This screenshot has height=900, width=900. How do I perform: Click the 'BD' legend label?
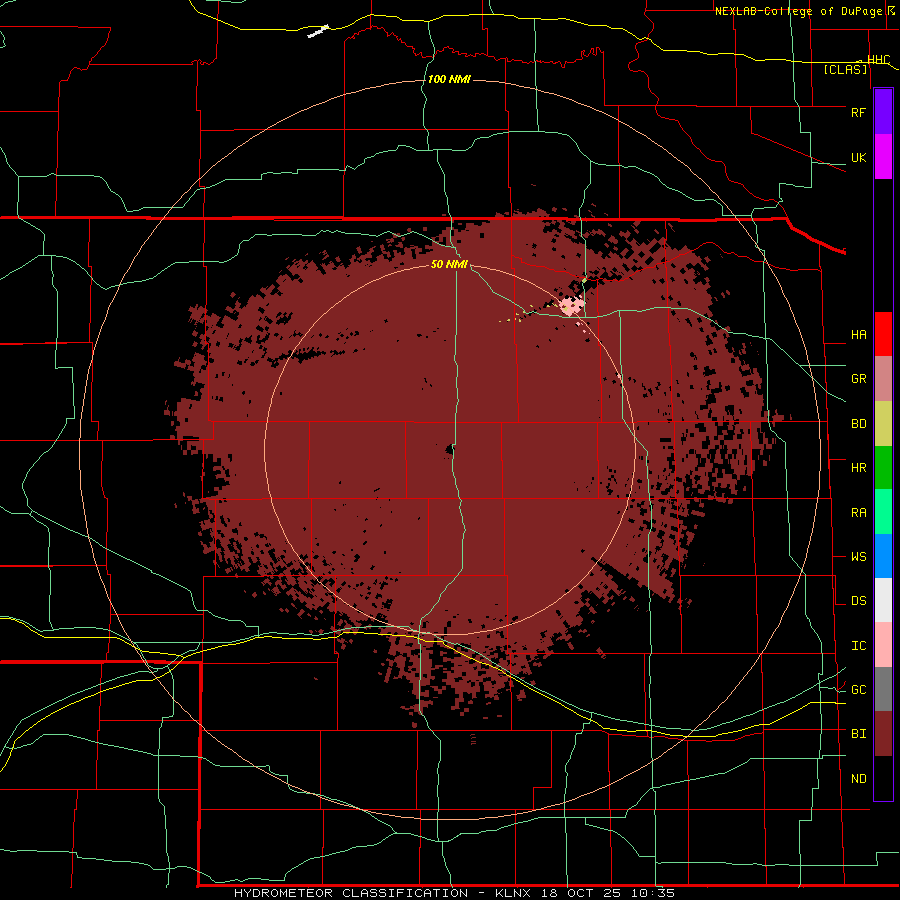[858, 424]
